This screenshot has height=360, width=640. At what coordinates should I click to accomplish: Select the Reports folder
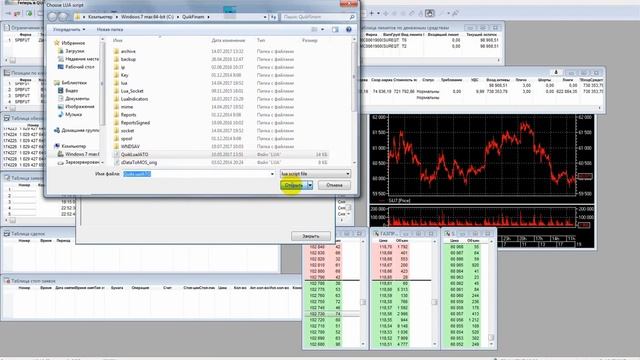129,115
